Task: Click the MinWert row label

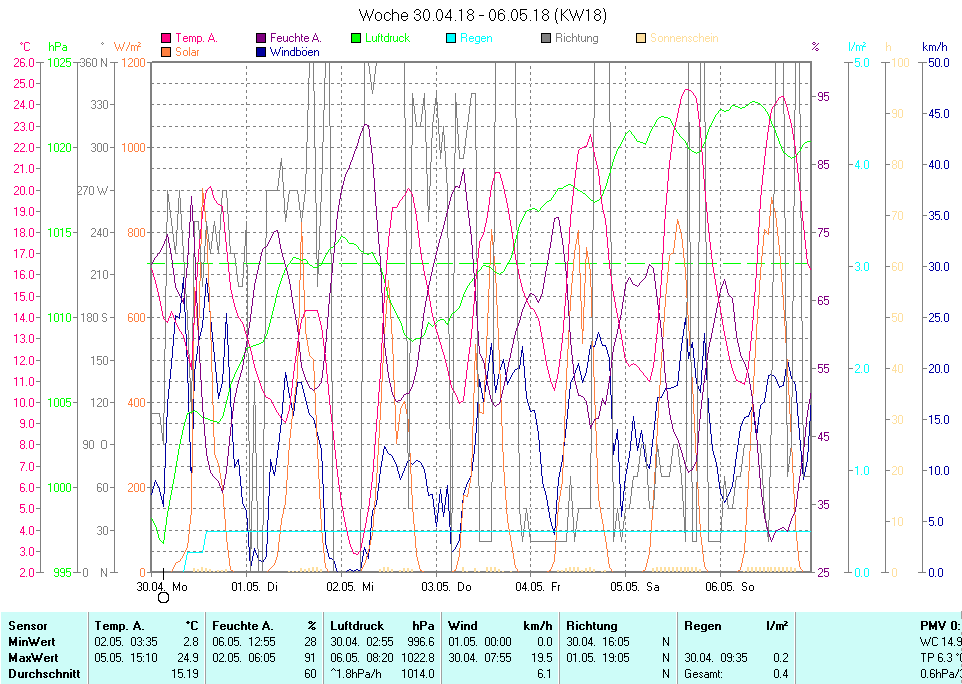Action: (32, 642)
